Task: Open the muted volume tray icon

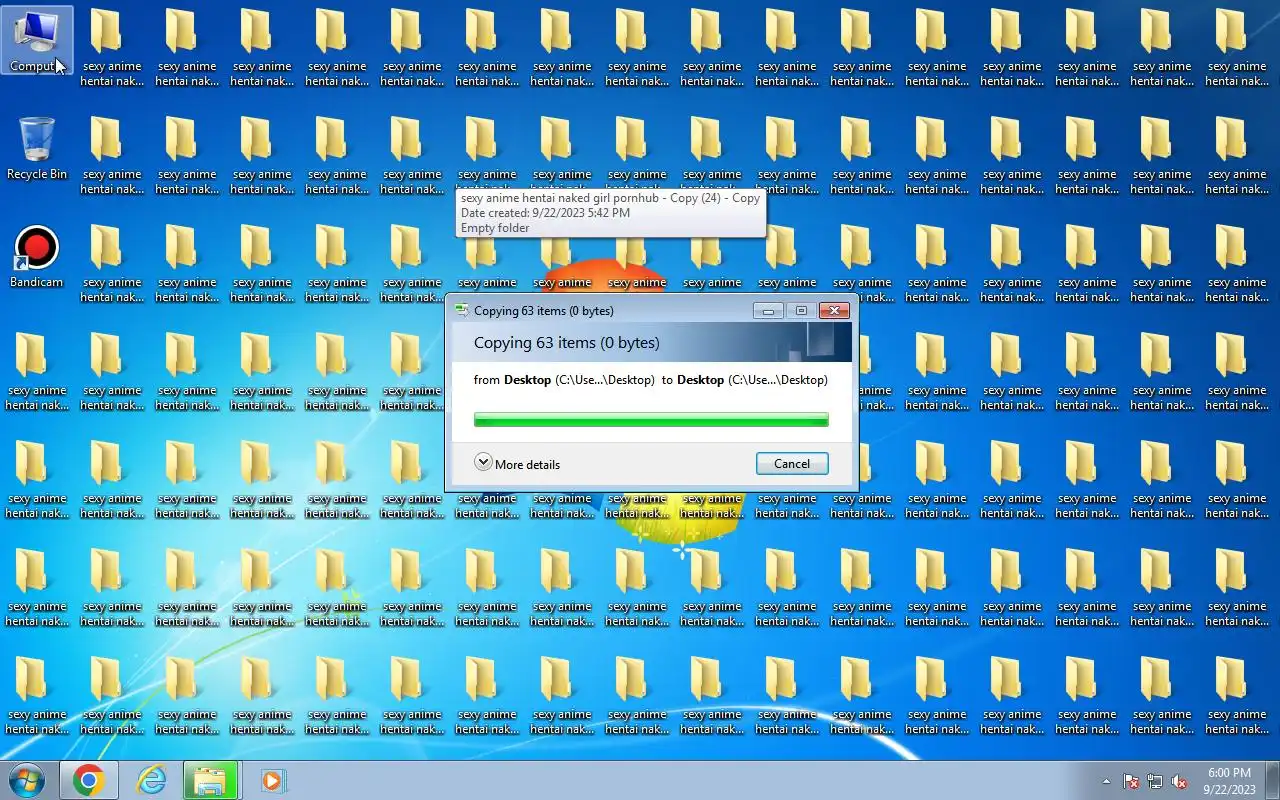Action: coord(1179,782)
